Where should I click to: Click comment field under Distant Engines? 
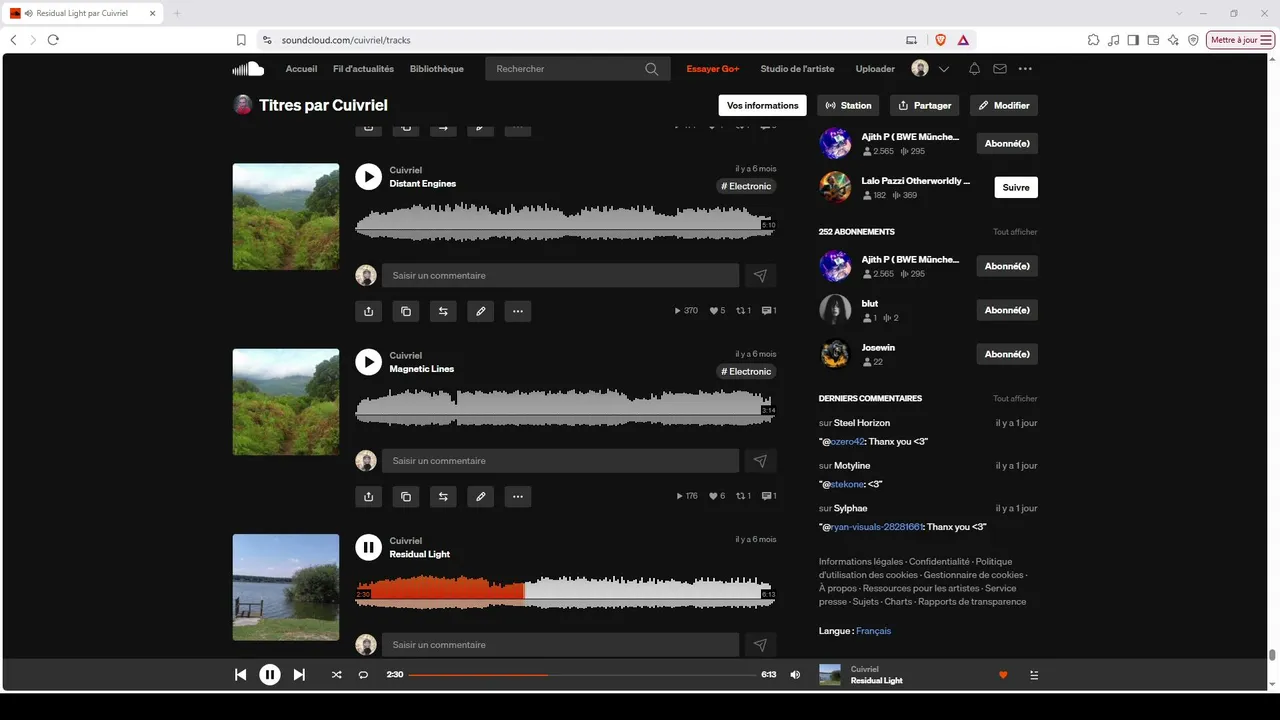pos(560,275)
